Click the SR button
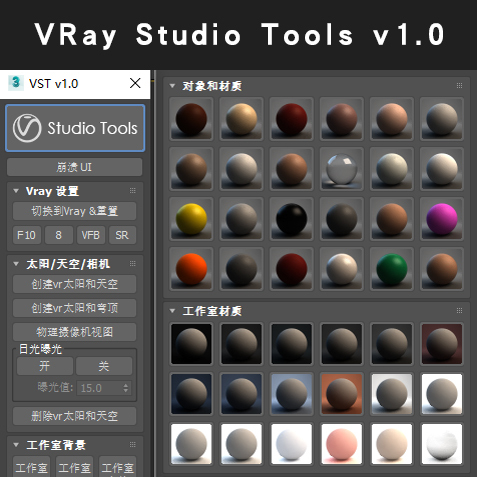The width and height of the screenshot is (477, 477). pos(122,235)
